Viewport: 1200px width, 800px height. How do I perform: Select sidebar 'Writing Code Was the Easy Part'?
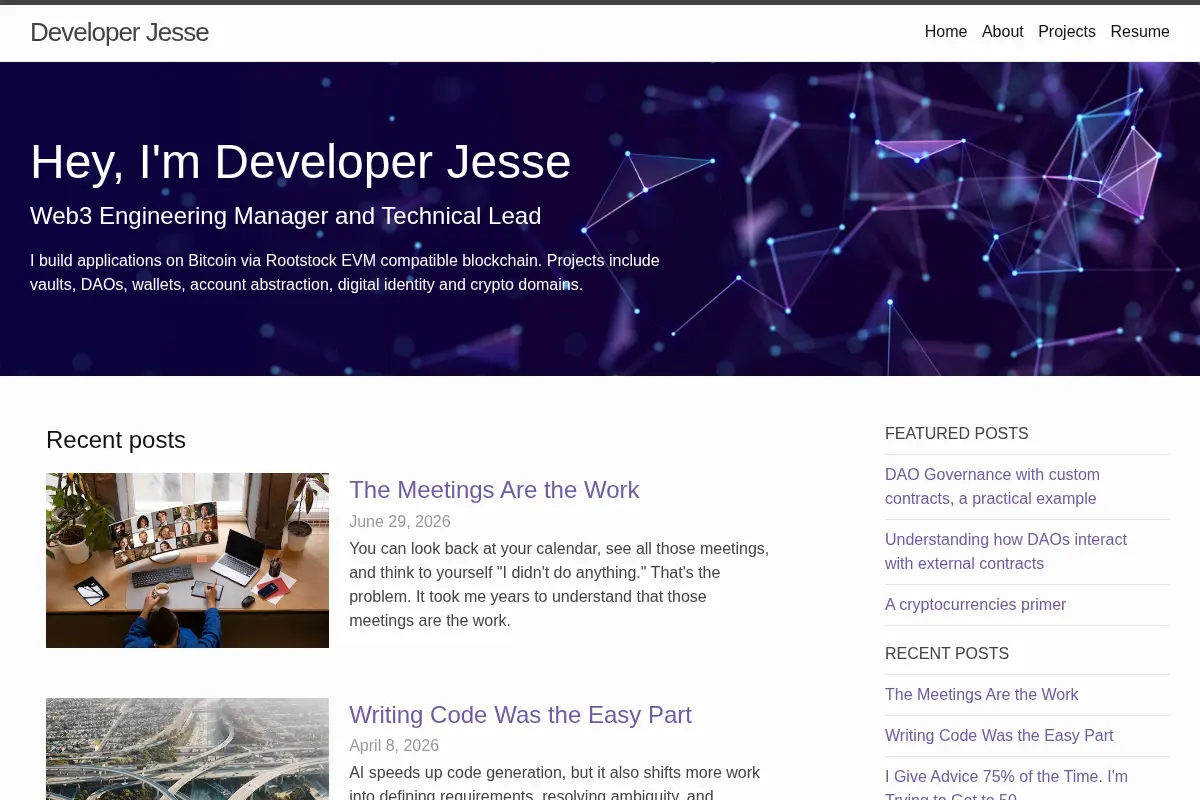pyautogui.click(x=999, y=735)
